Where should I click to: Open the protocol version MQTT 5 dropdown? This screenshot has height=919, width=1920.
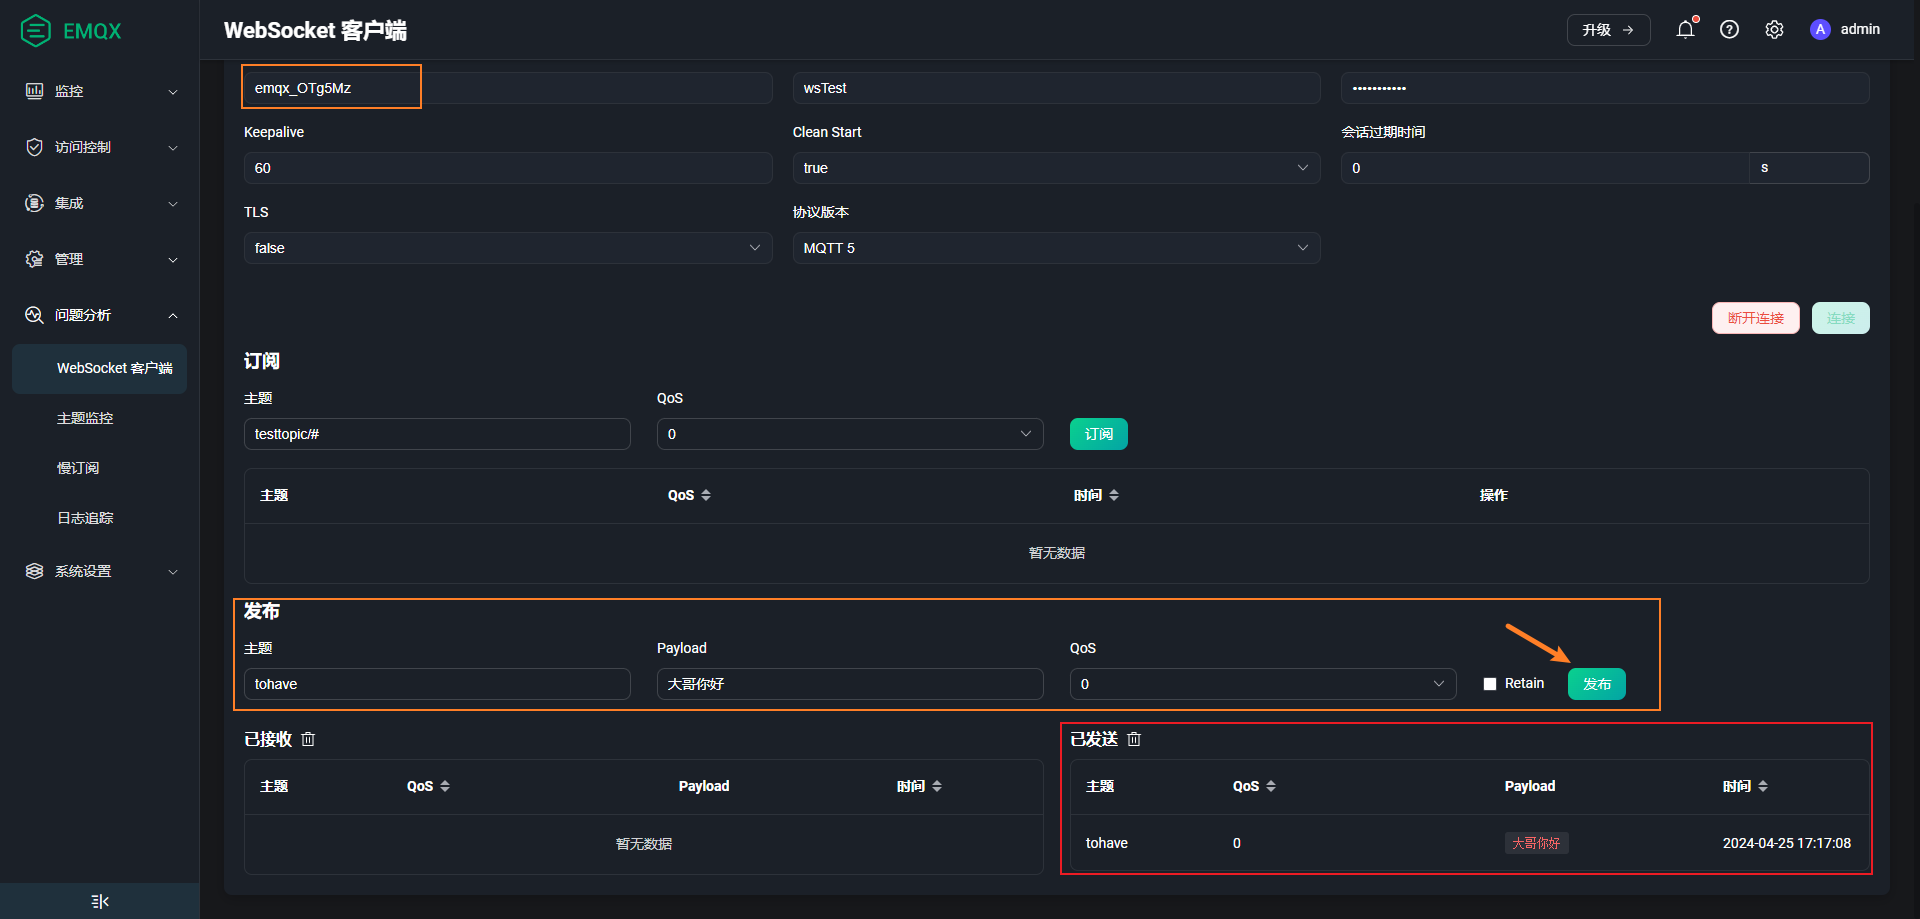(x=1056, y=248)
